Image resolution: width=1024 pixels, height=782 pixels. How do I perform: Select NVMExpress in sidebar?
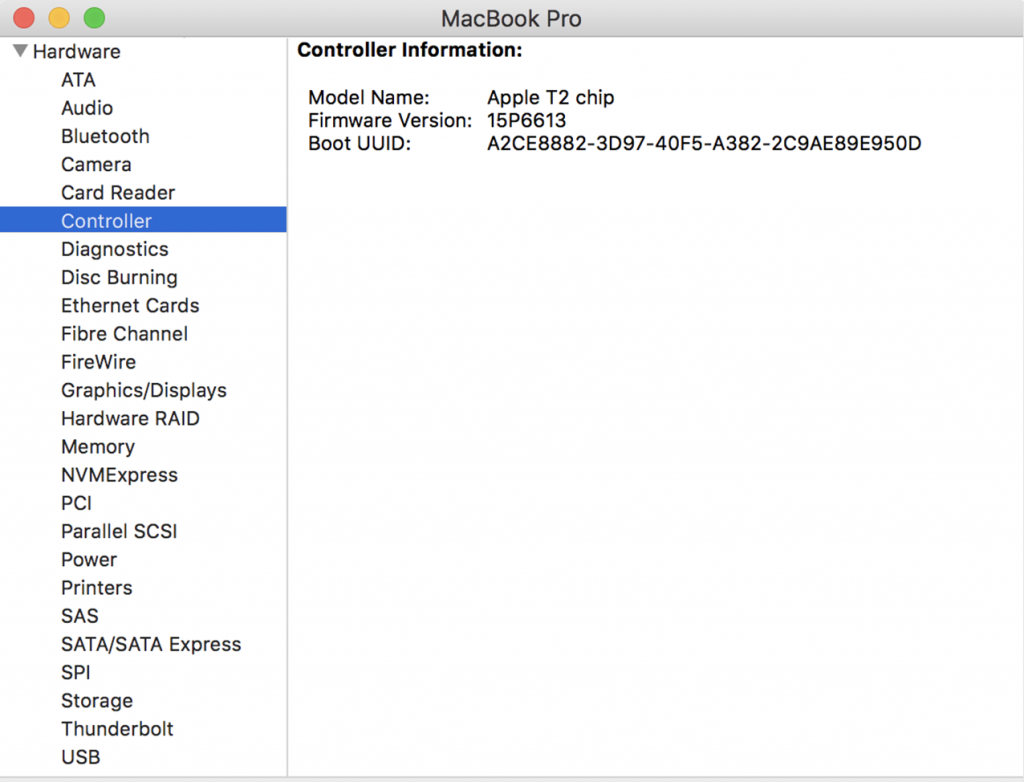click(120, 474)
